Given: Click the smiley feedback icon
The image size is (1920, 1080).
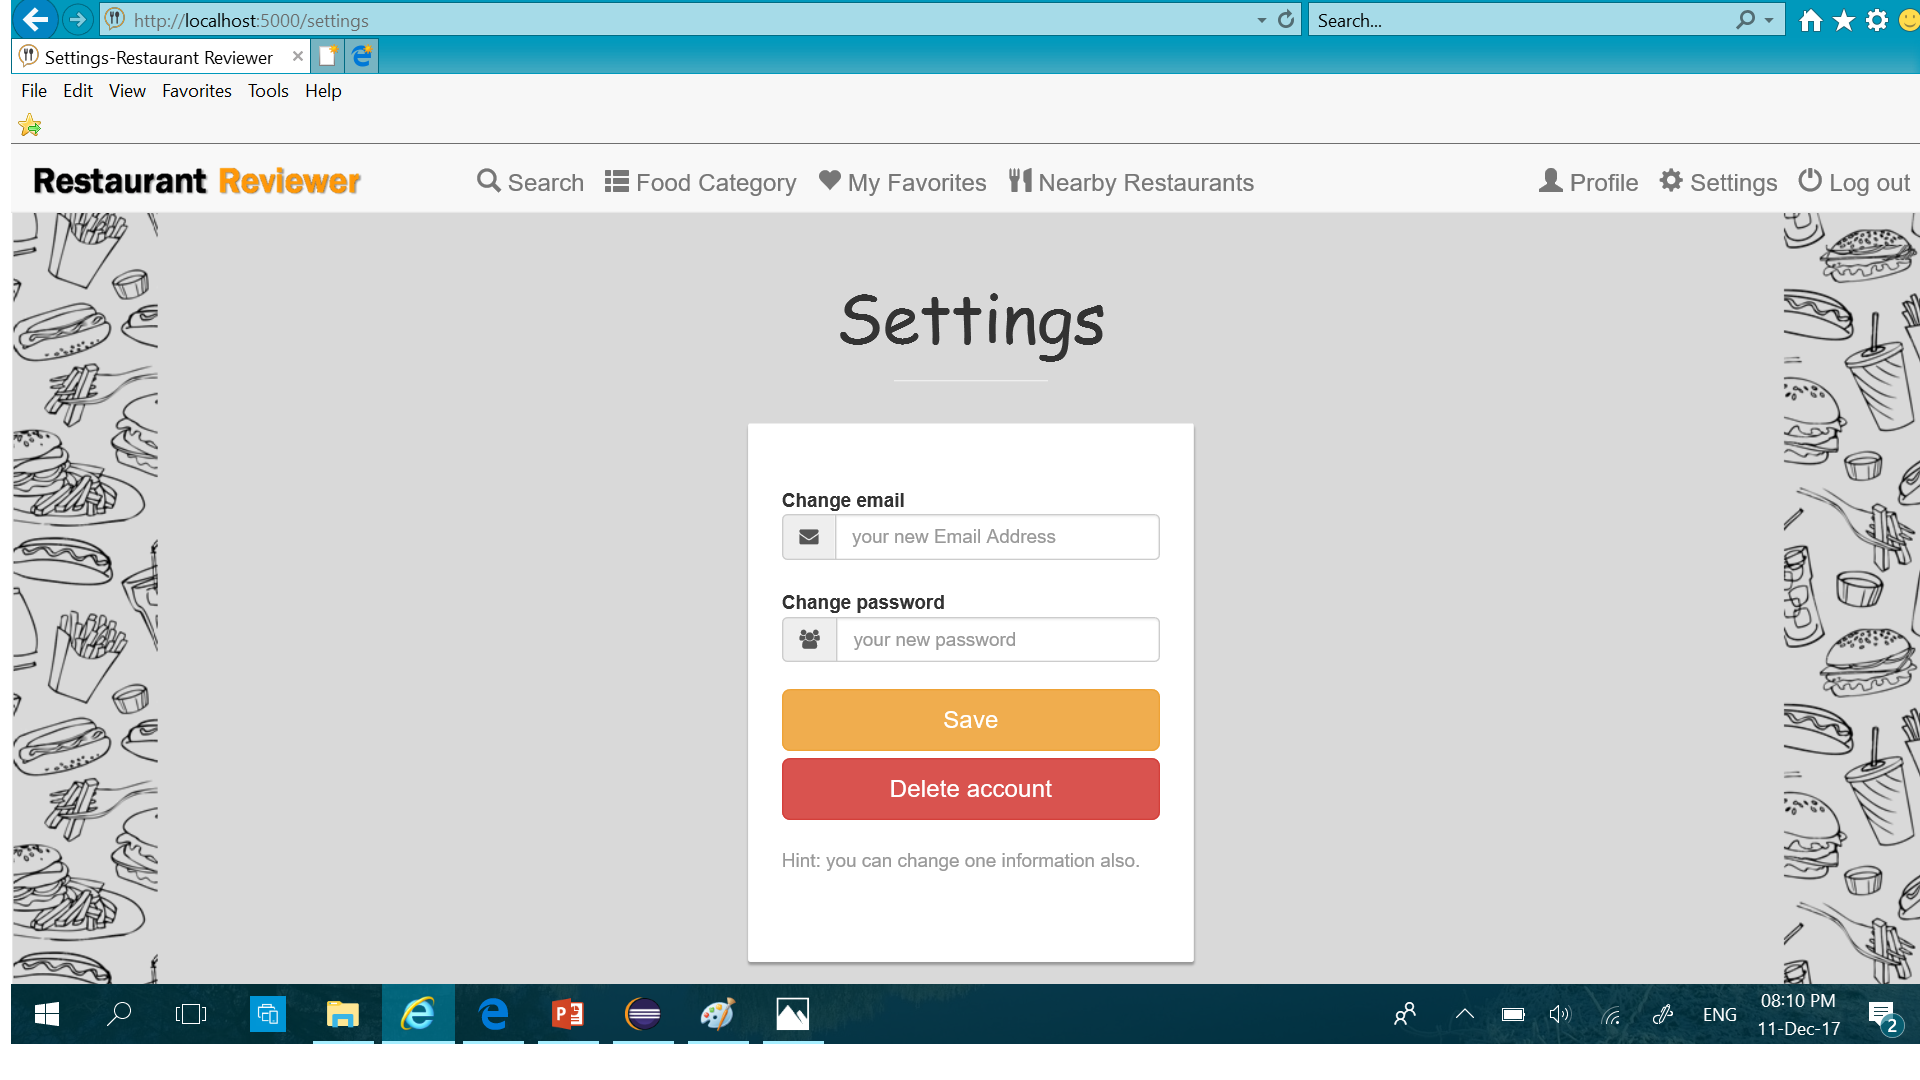Looking at the screenshot, I should pyautogui.click(x=1908, y=20).
